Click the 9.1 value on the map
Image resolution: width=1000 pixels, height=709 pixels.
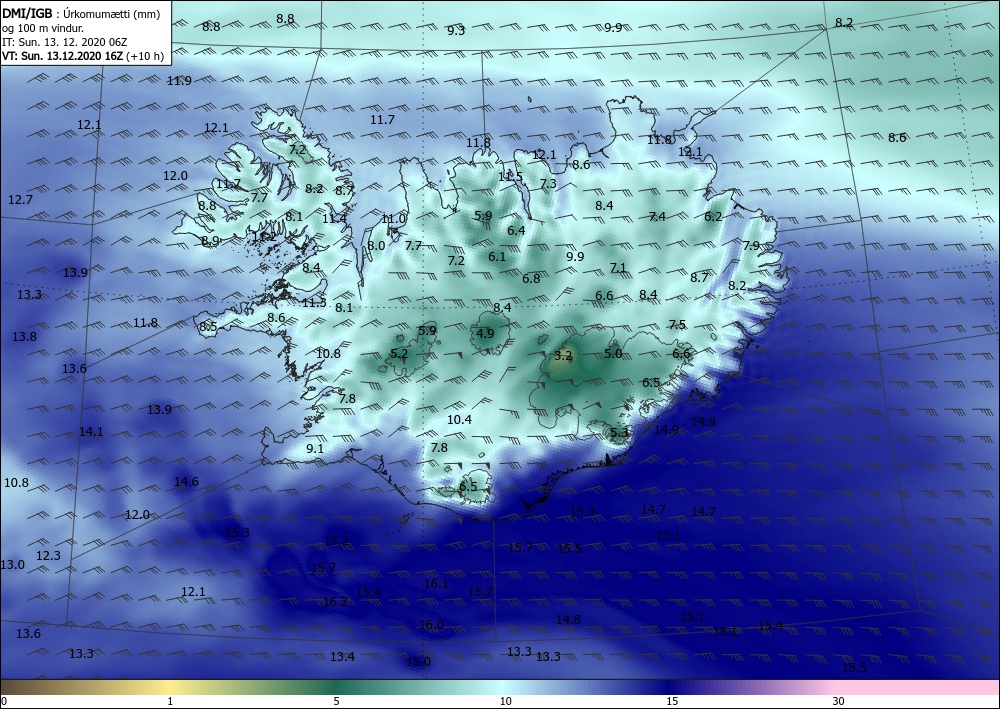tap(315, 448)
